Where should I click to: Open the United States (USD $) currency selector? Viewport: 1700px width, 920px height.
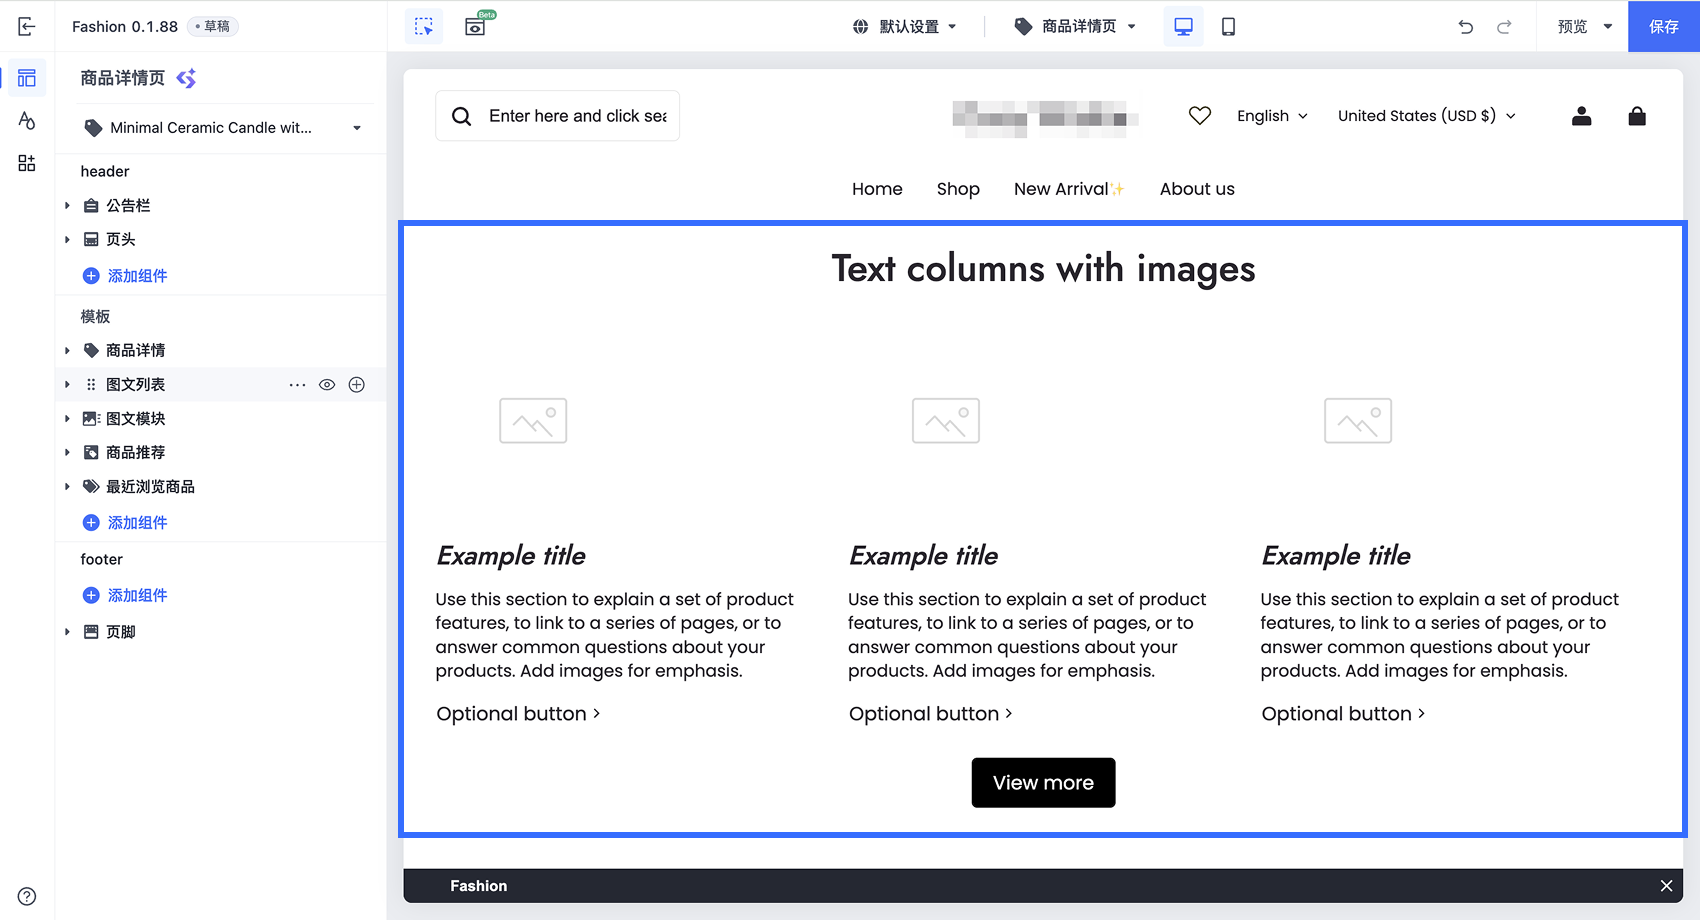(x=1427, y=116)
